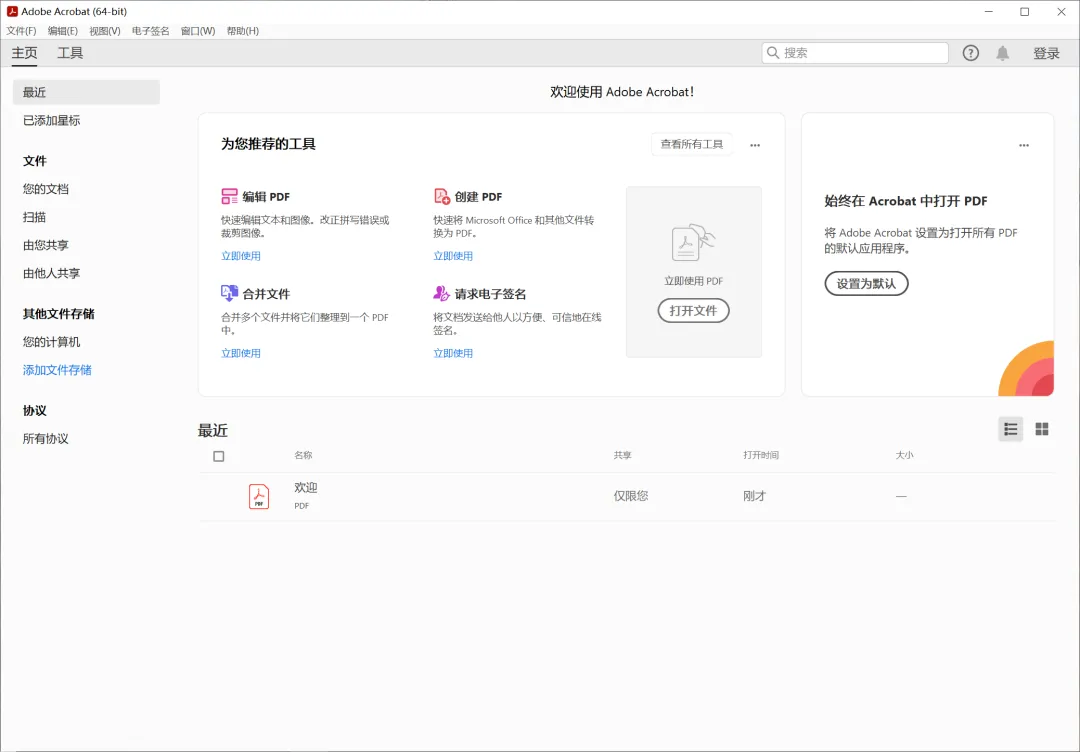Click the 设置为默认 button

[866, 284]
